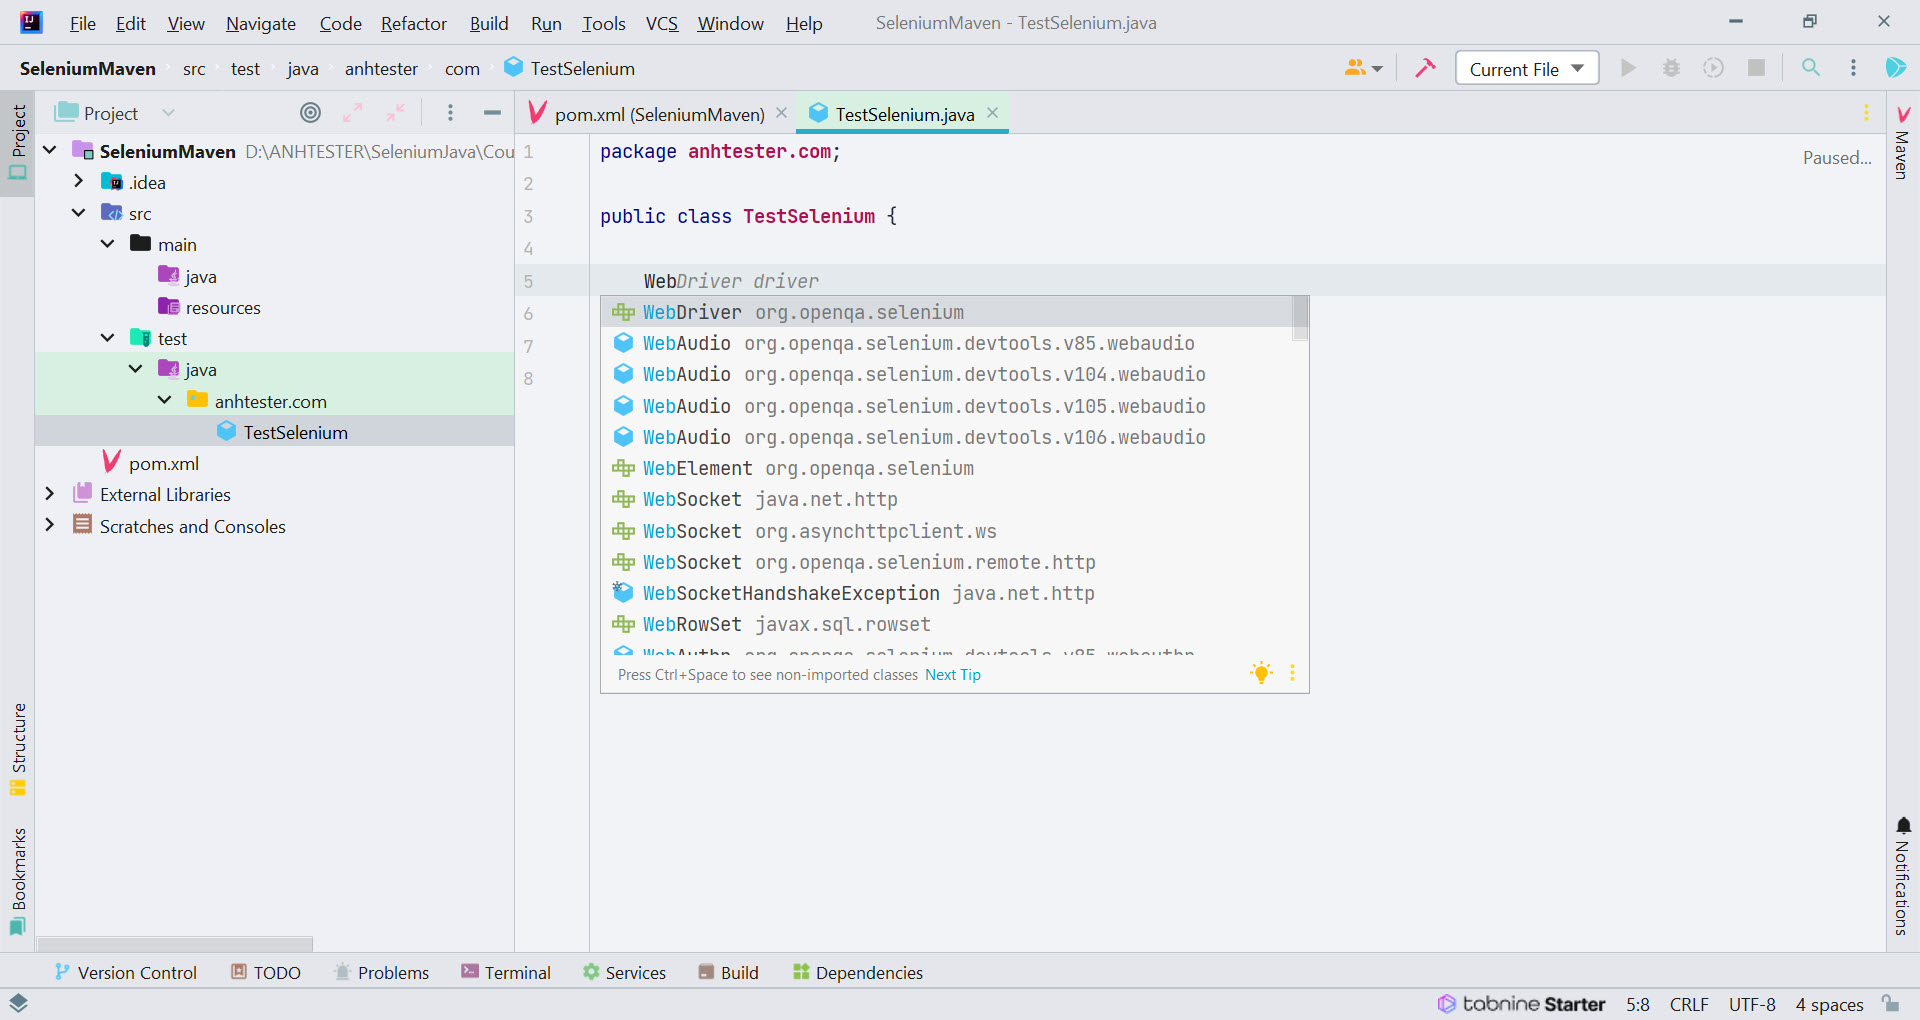Collapse the main folder

pyautogui.click(x=108, y=244)
